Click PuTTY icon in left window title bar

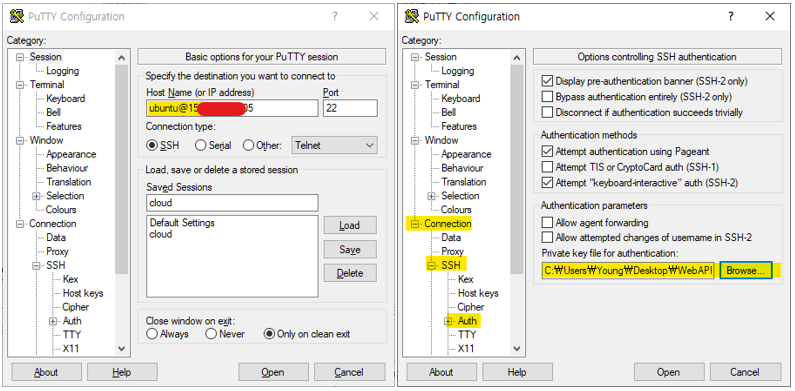tap(17, 16)
